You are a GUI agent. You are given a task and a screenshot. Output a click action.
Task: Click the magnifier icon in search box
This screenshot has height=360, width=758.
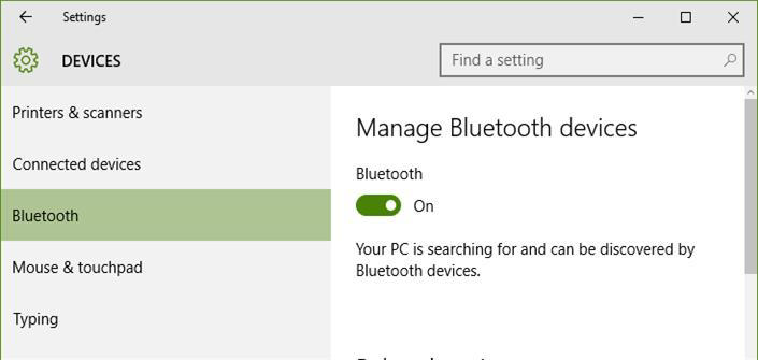(x=730, y=60)
